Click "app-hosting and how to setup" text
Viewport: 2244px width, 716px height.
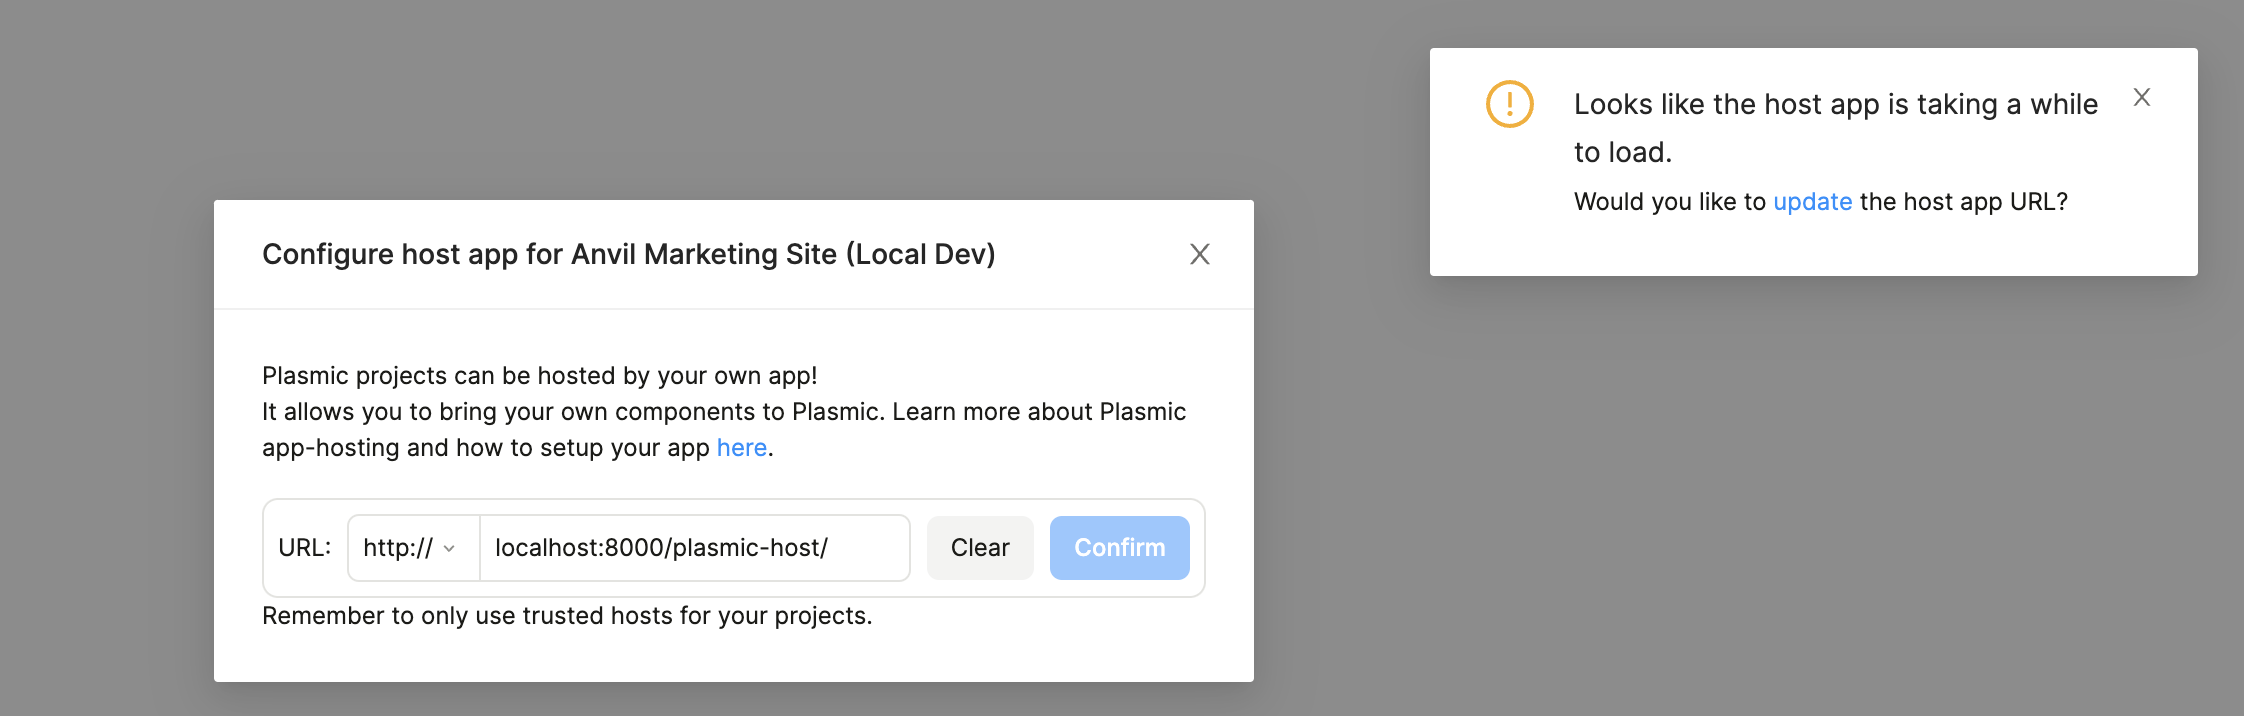[485, 448]
